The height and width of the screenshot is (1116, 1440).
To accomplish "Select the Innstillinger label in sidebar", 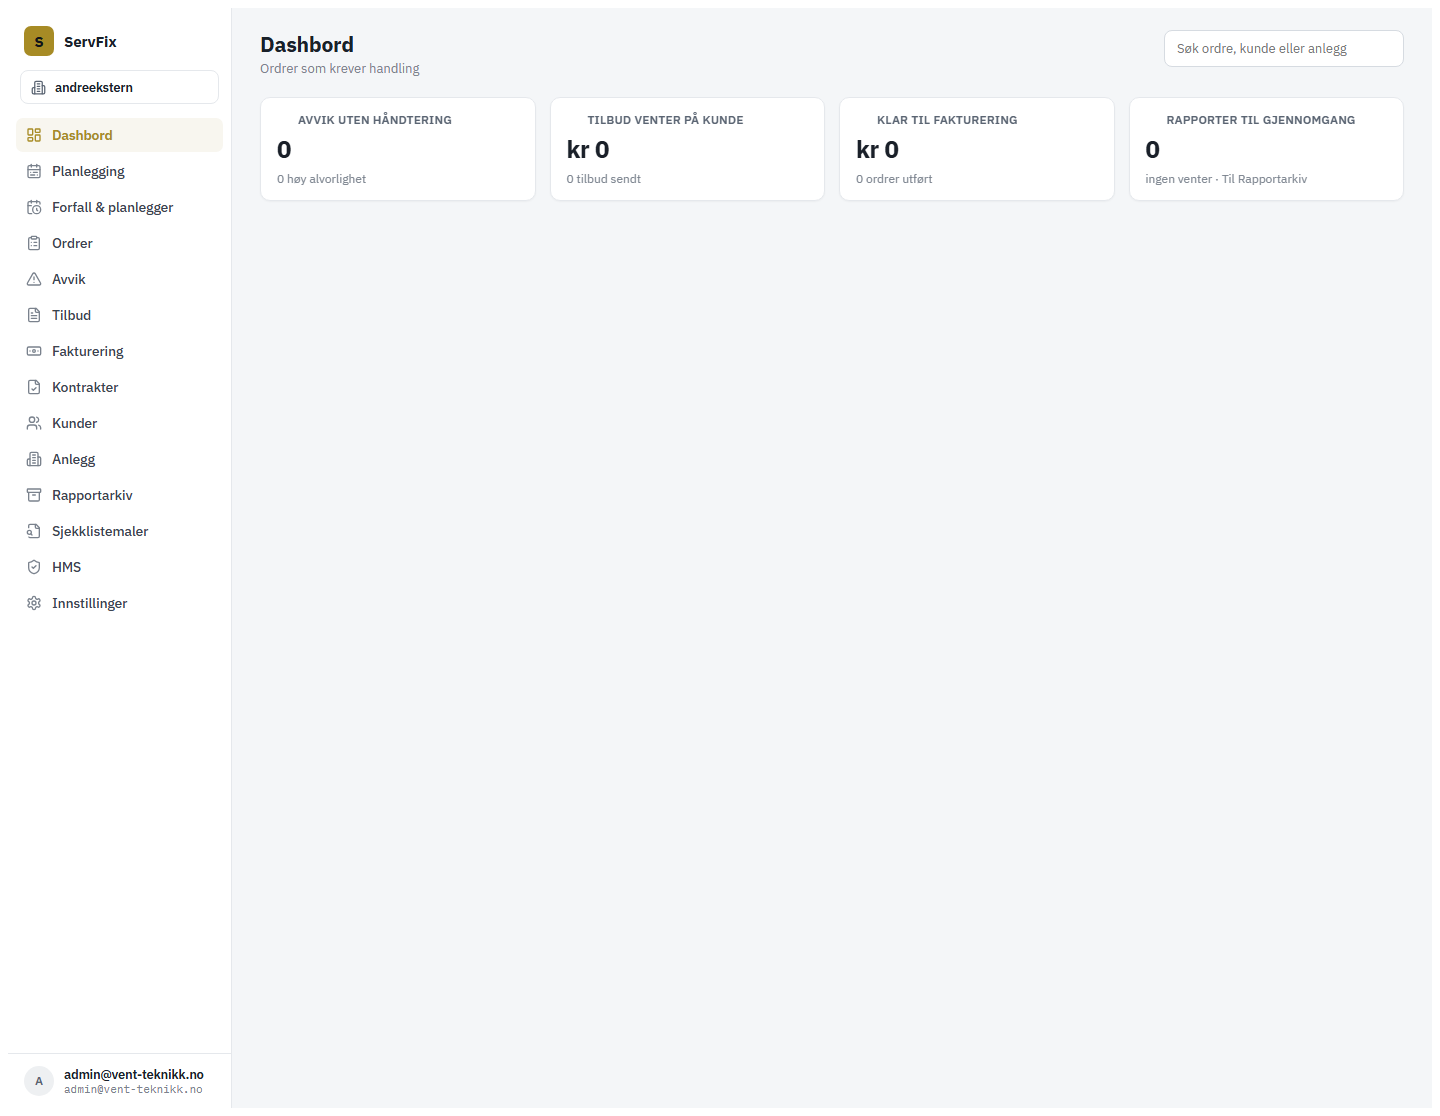I will 90,603.
